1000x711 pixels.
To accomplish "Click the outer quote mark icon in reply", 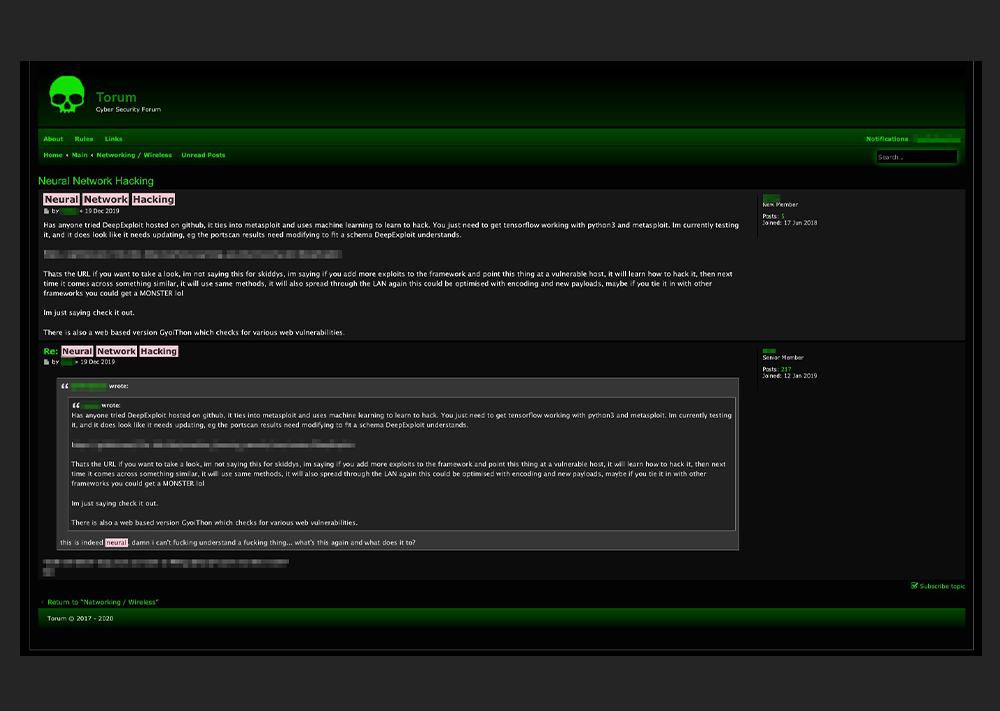I will (x=65, y=386).
